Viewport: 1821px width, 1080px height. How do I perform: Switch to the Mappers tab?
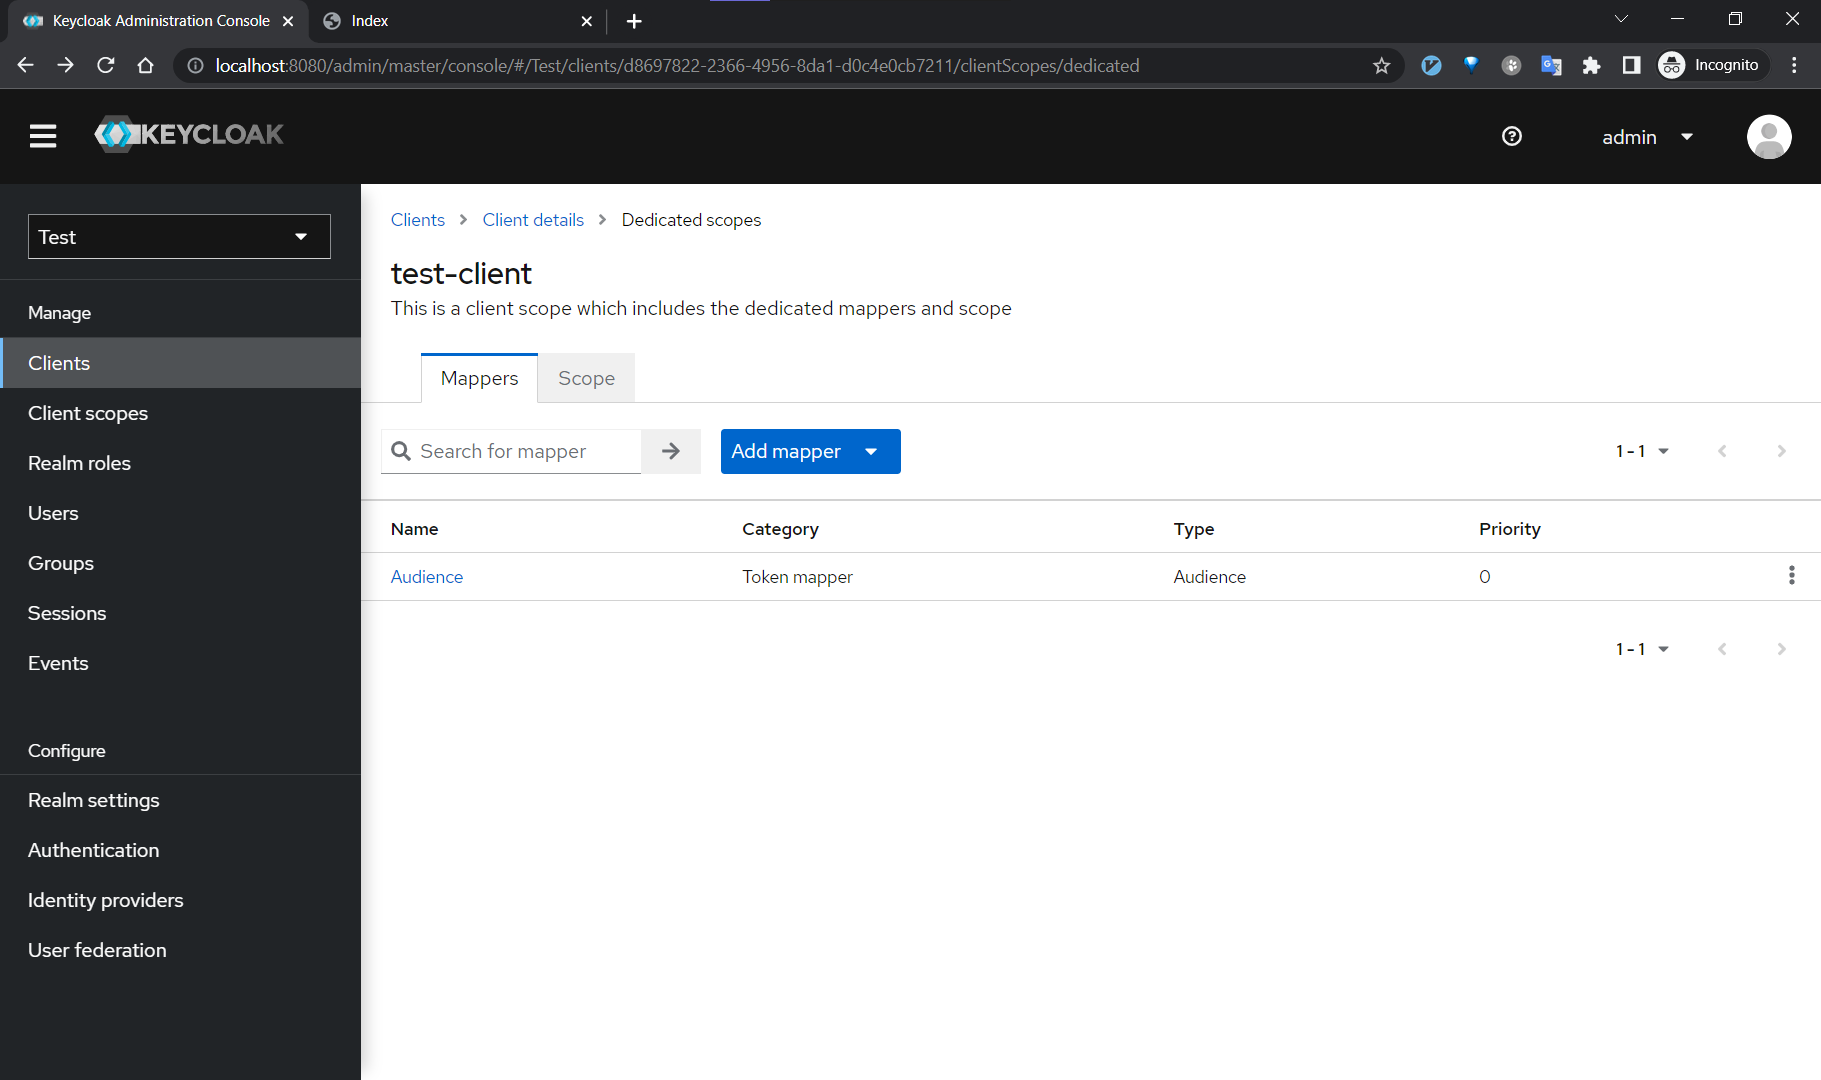click(x=479, y=378)
